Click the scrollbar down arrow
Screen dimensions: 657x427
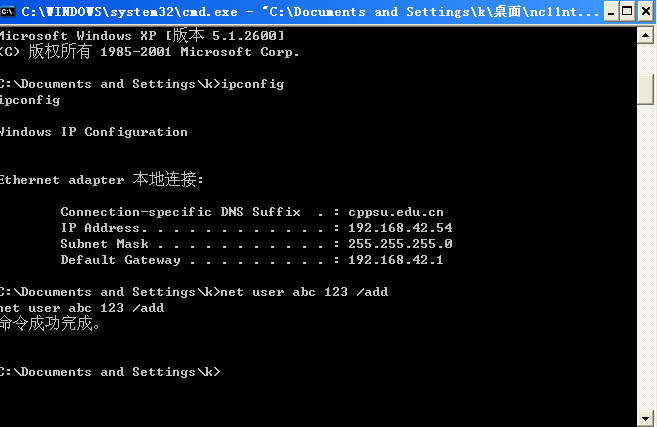[647, 418]
